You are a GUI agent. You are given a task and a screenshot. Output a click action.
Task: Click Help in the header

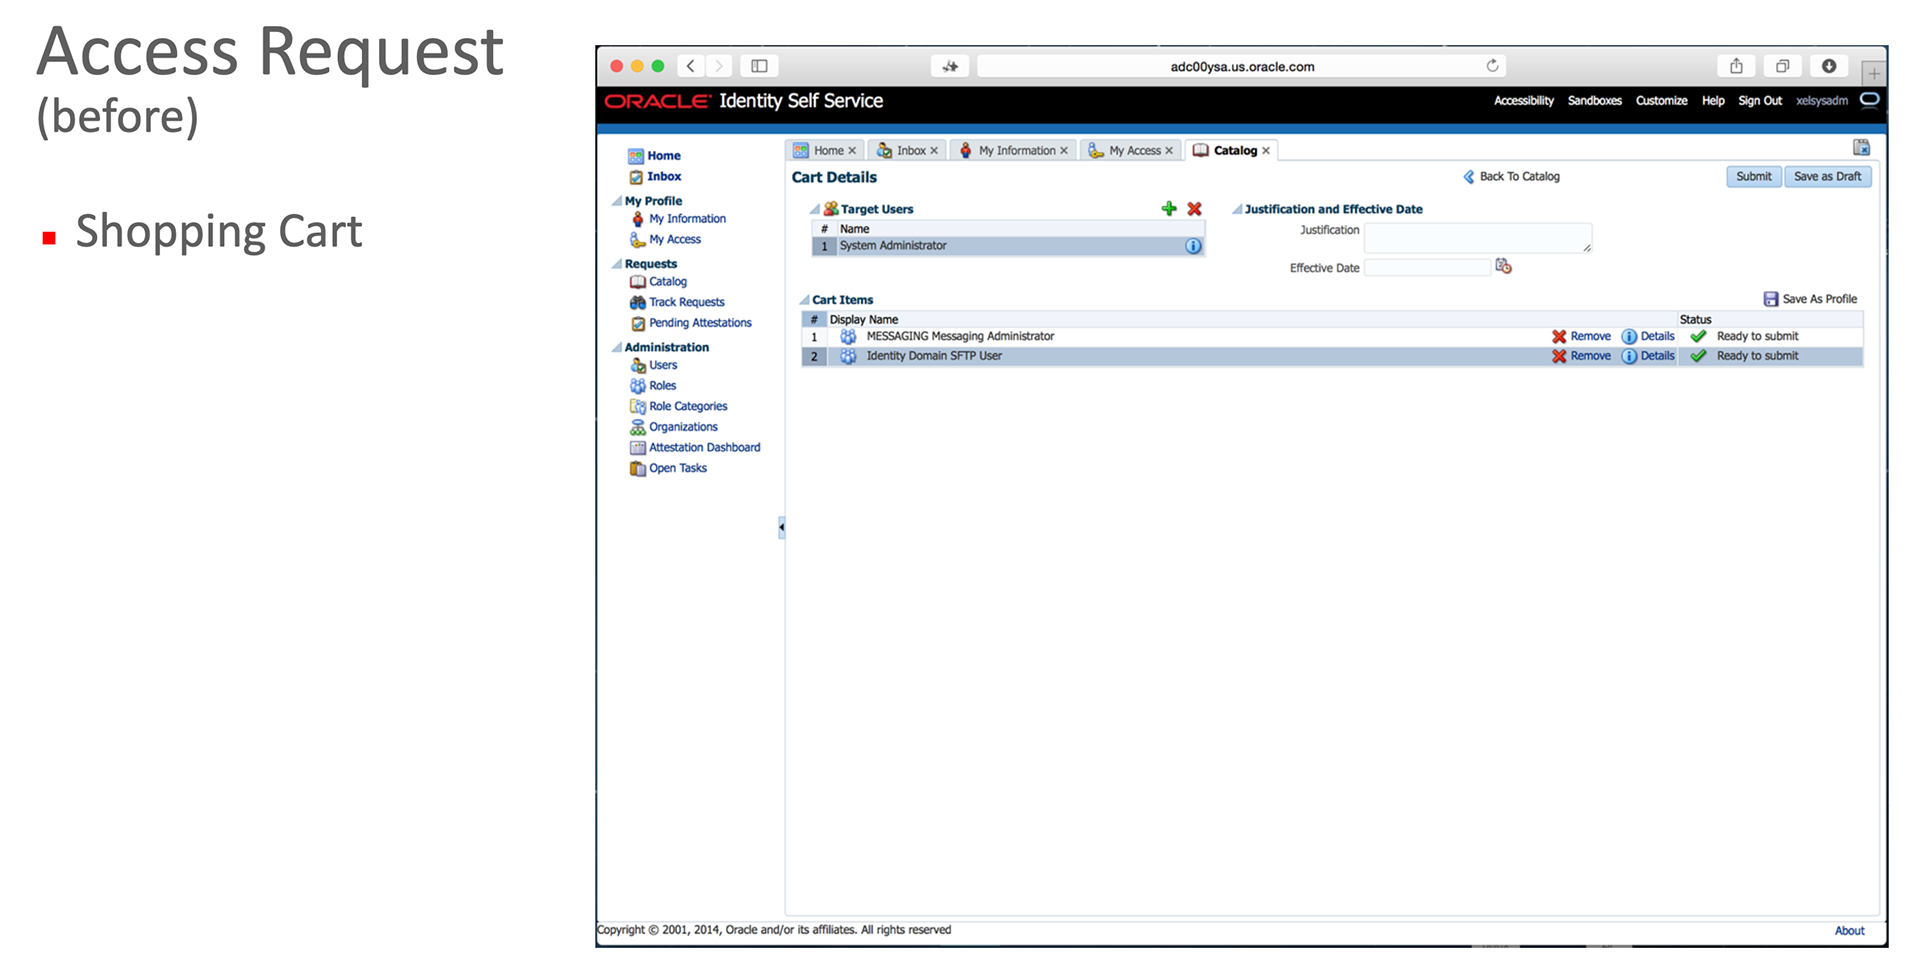1713,101
